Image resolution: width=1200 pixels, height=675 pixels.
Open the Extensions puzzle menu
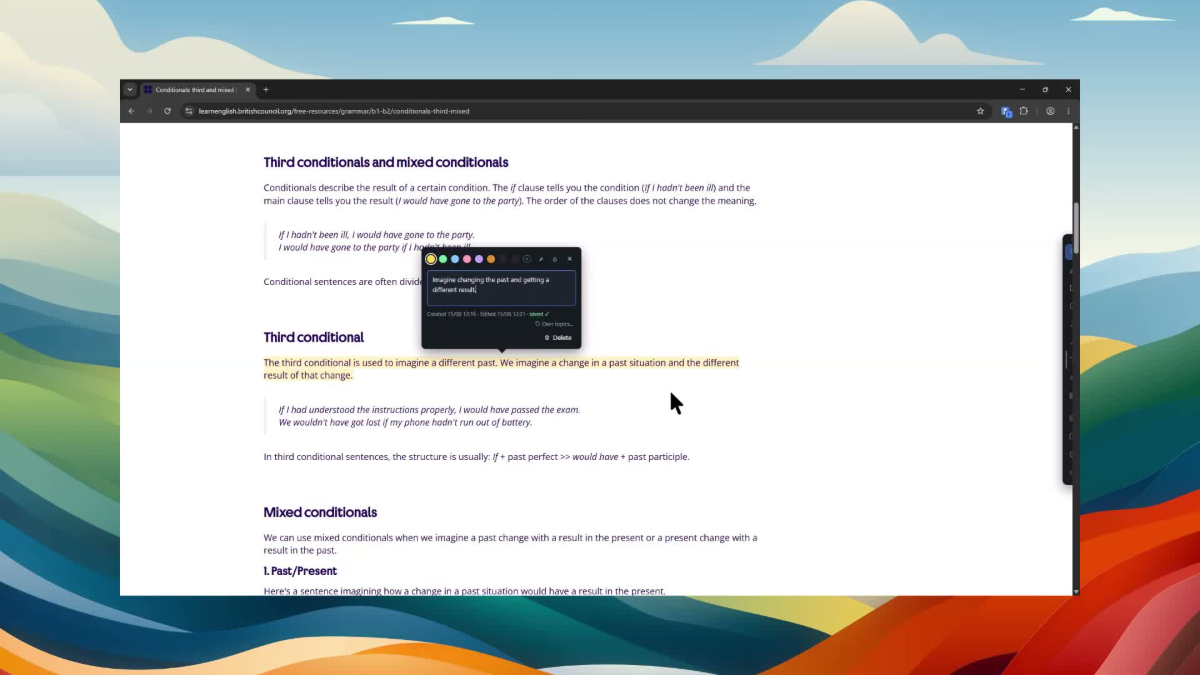tap(1024, 111)
